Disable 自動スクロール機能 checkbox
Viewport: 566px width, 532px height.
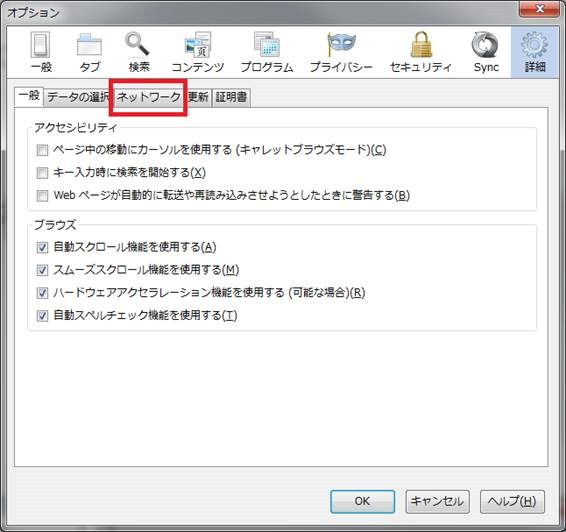[x=42, y=248]
